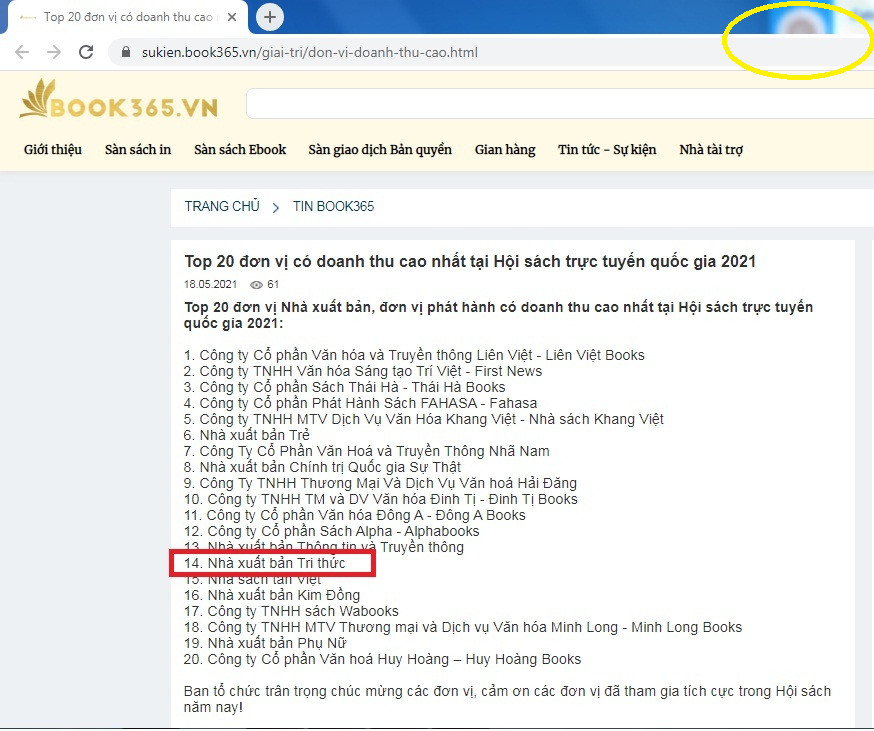This screenshot has height=731, width=874.
Task: Click the closing line 'Ban tổ chức trân trọng chúc mừng'
Action: pos(507,699)
